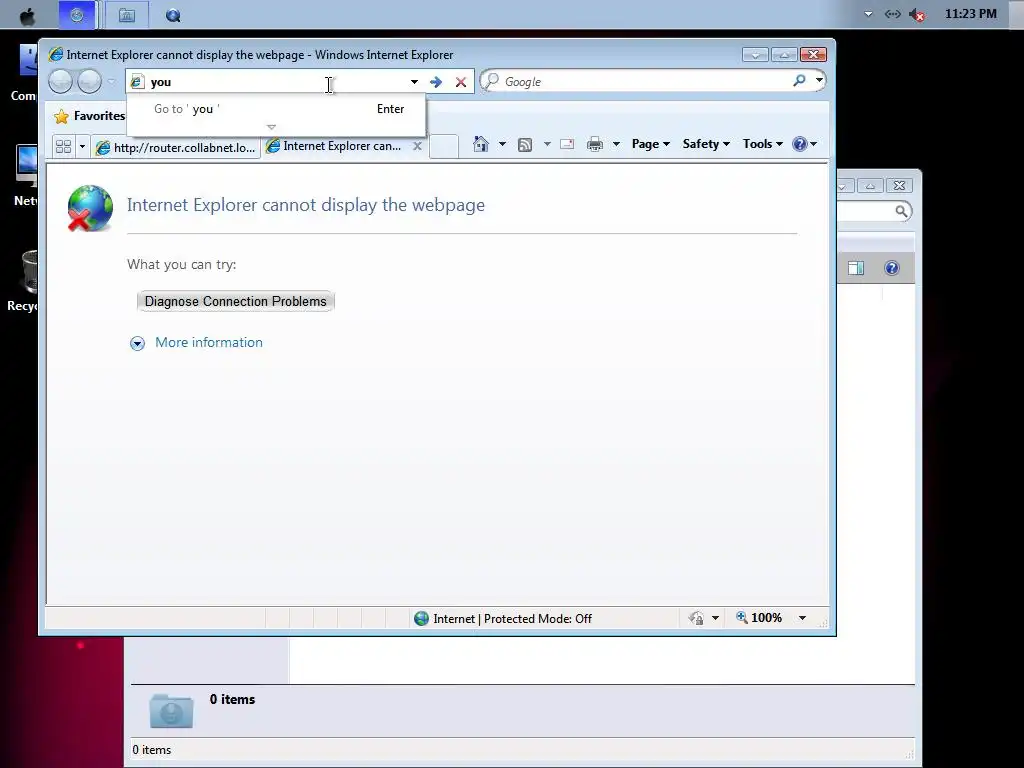Click the Print icon
Screen dimensions: 1024x768
(595, 144)
